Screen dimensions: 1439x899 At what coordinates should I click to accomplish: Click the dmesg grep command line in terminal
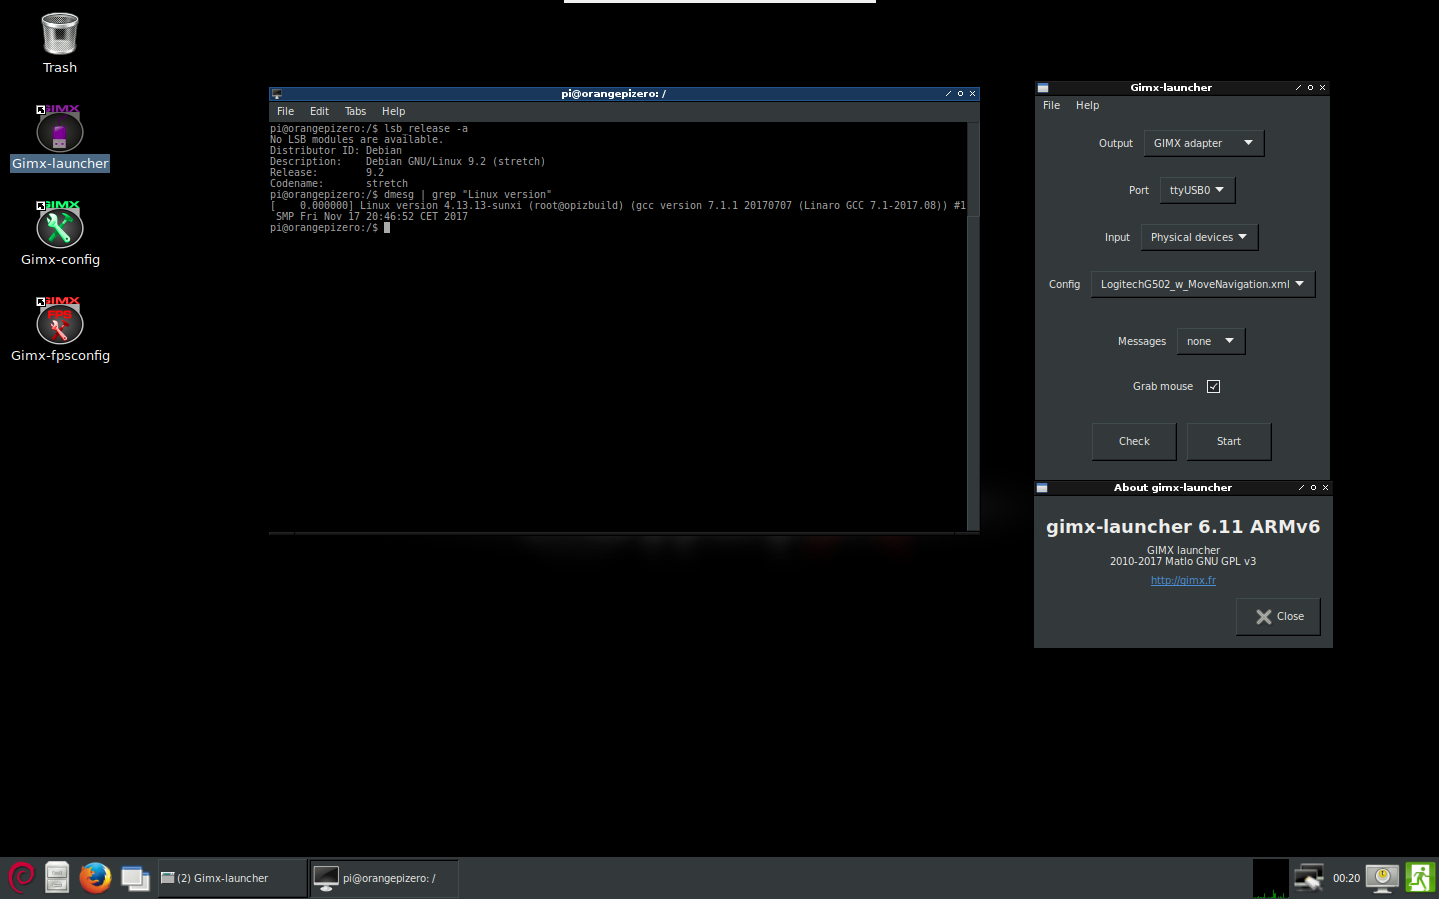pos(411,195)
